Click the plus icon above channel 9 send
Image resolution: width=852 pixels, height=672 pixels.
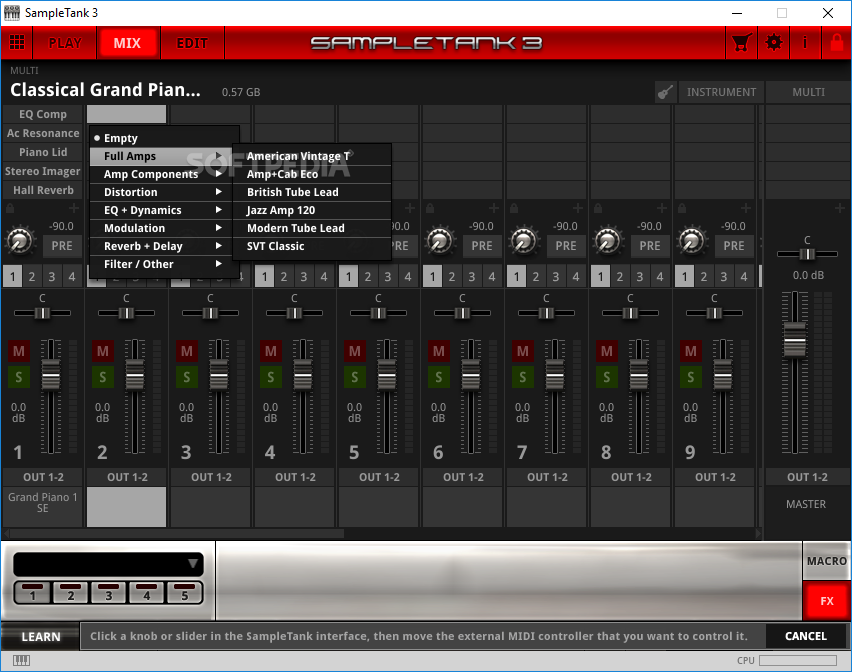tap(746, 208)
